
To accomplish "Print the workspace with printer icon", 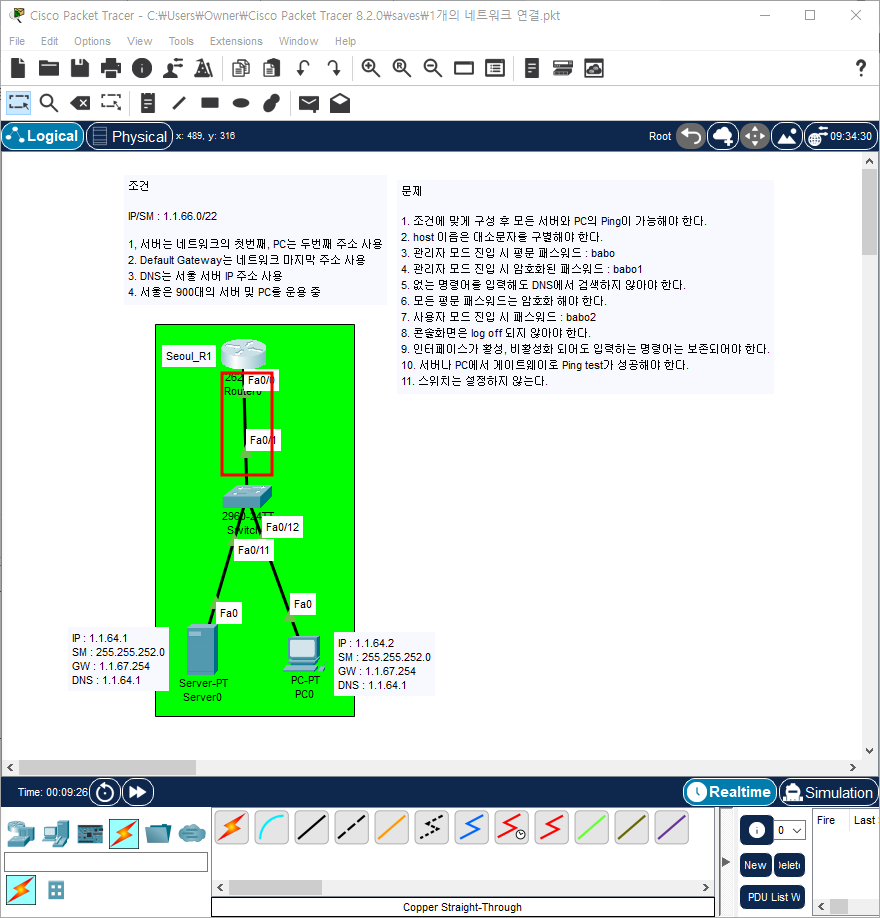I will (111, 68).
